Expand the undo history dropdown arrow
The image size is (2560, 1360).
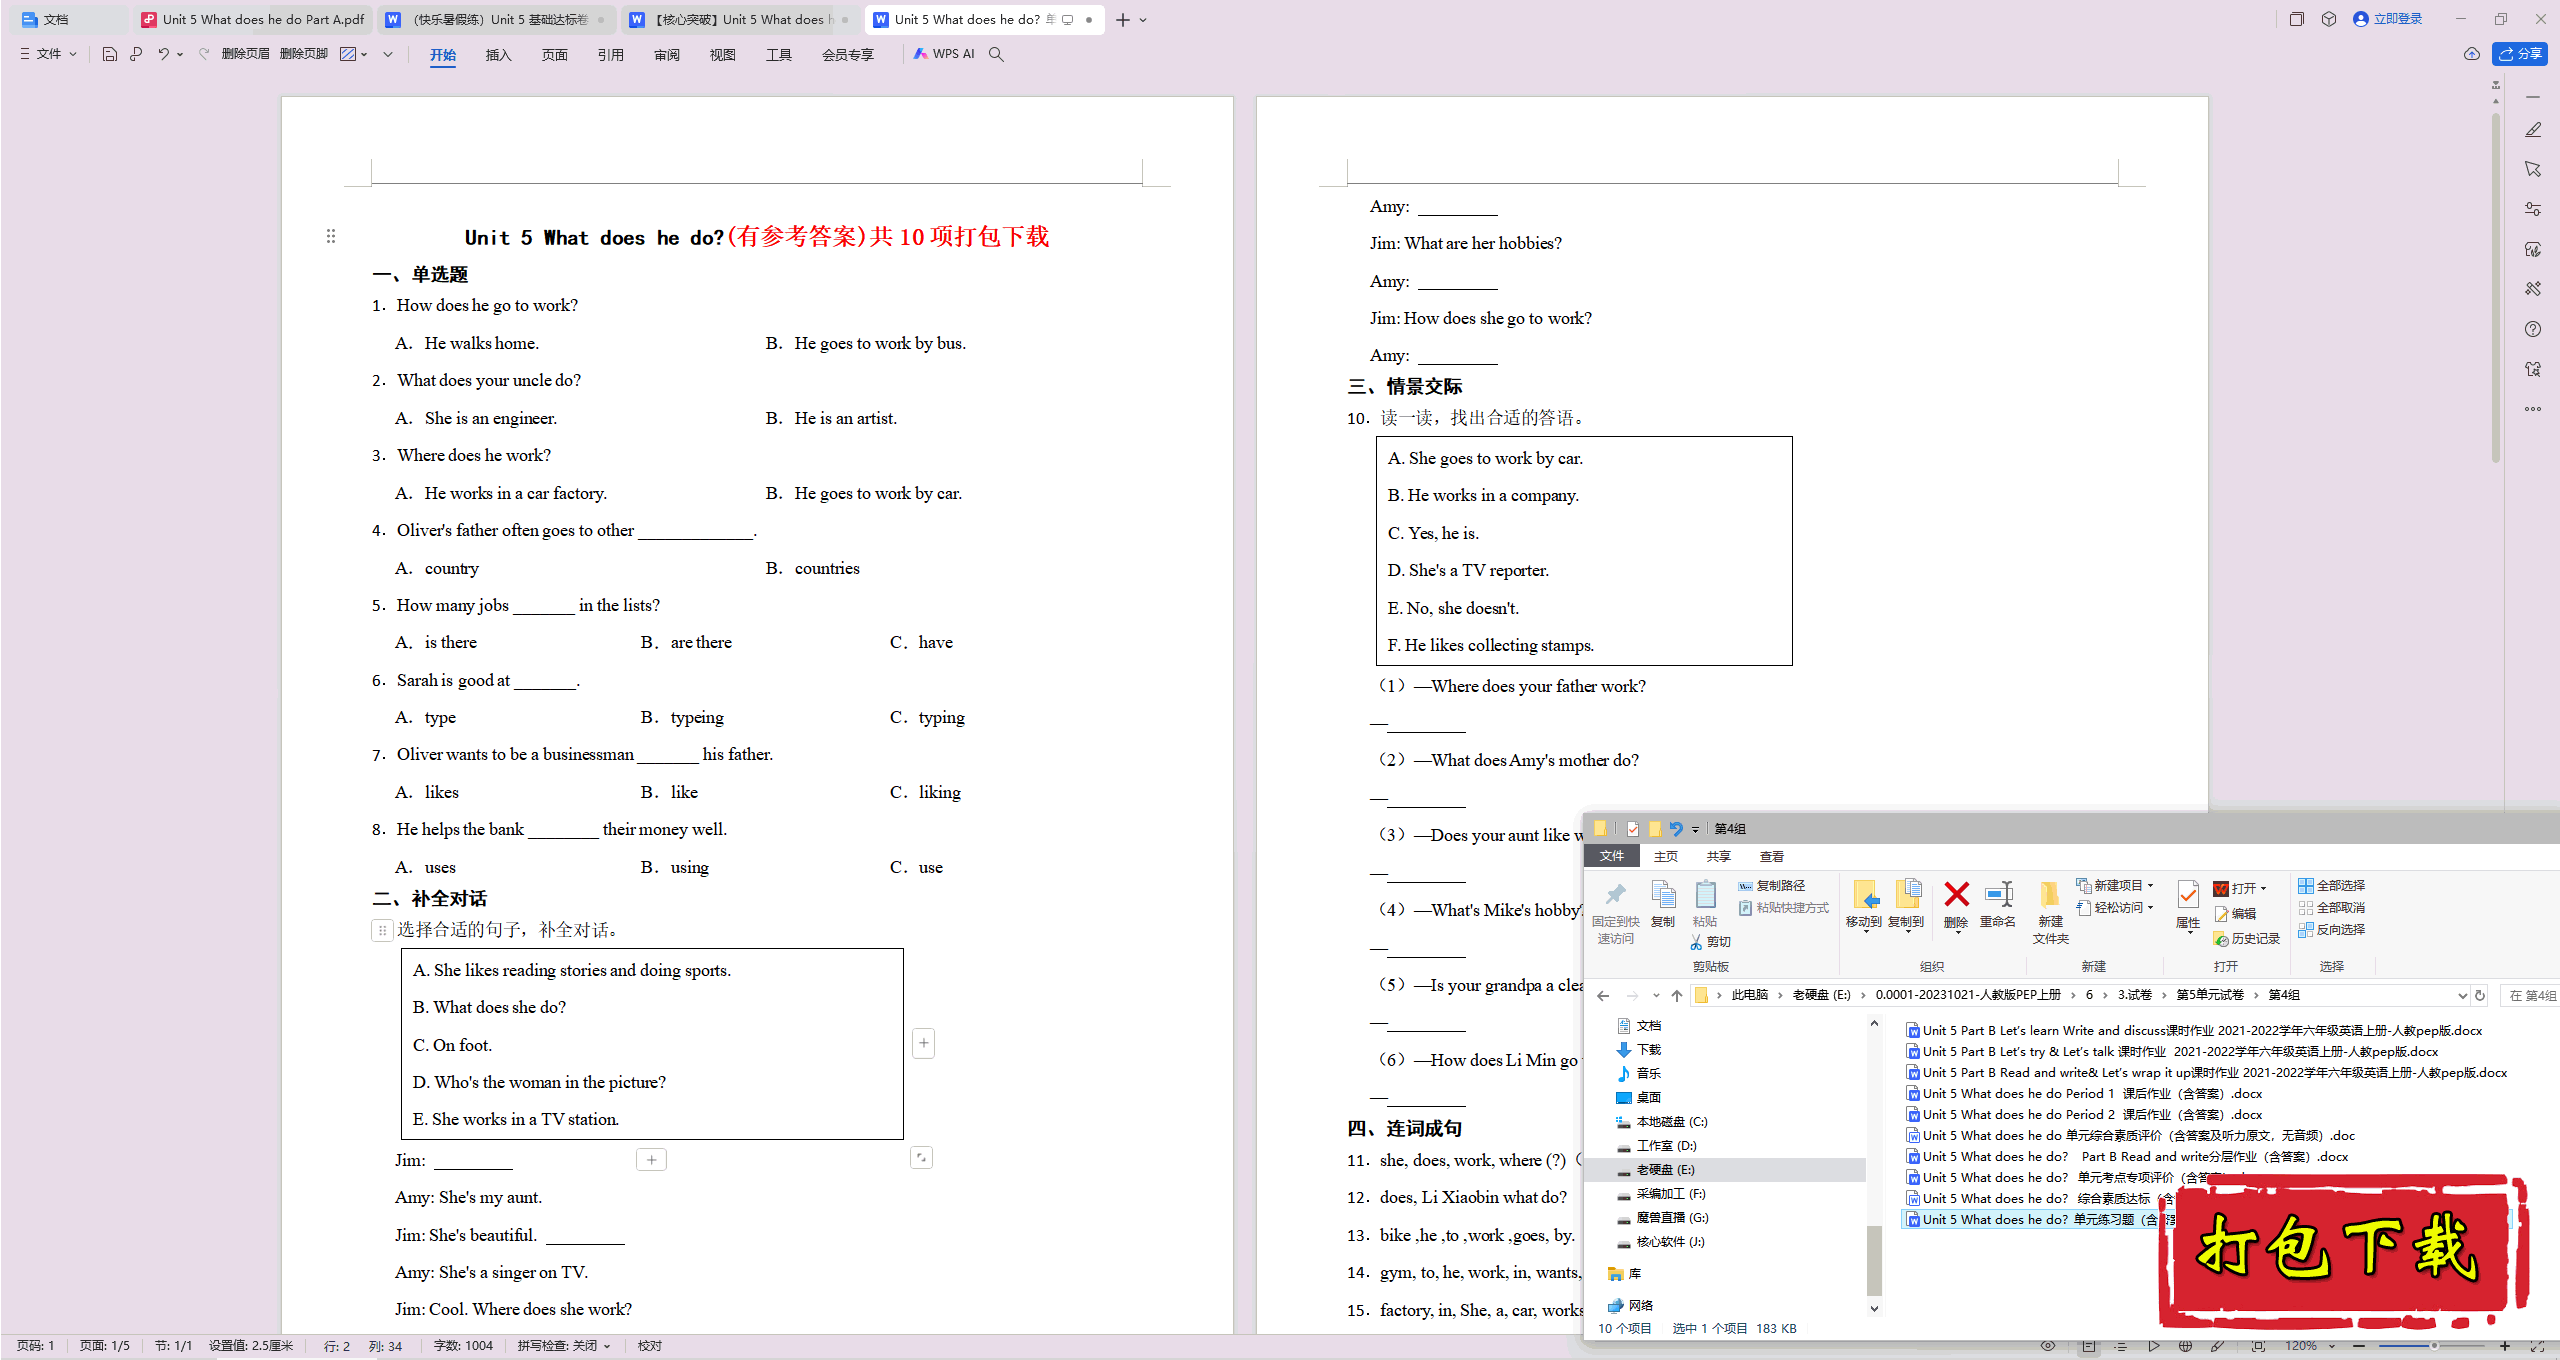(180, 54)
